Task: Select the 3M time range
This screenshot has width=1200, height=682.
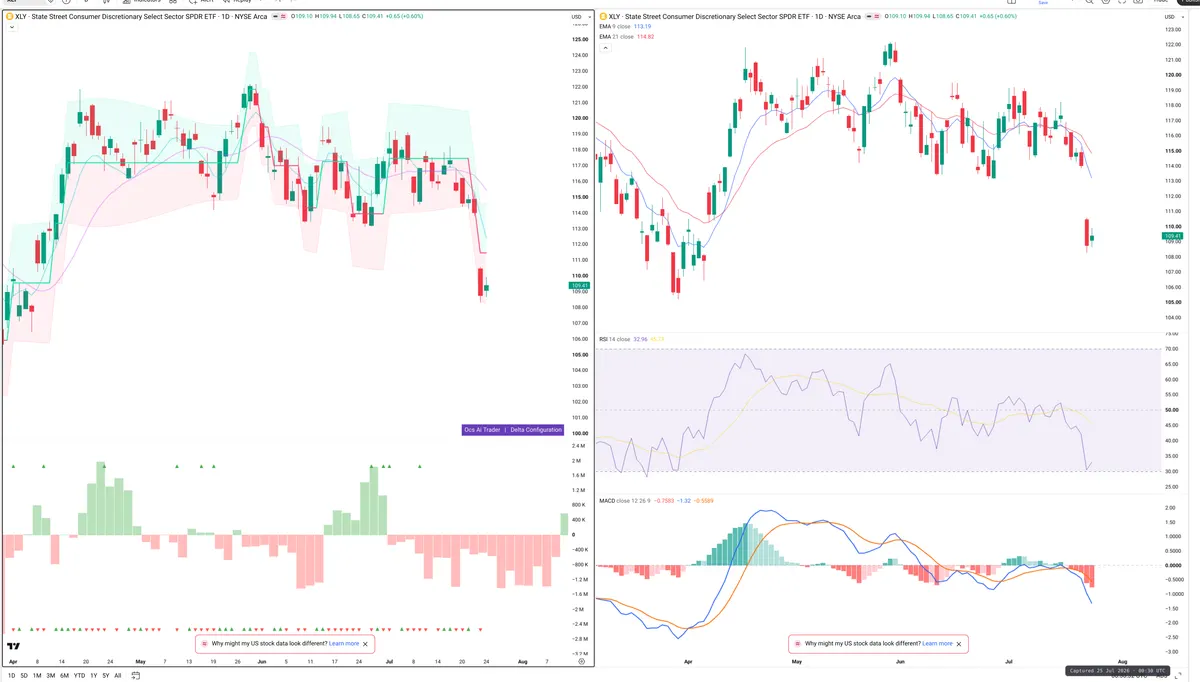Action: pyautogui.click(x=50, y=676)
